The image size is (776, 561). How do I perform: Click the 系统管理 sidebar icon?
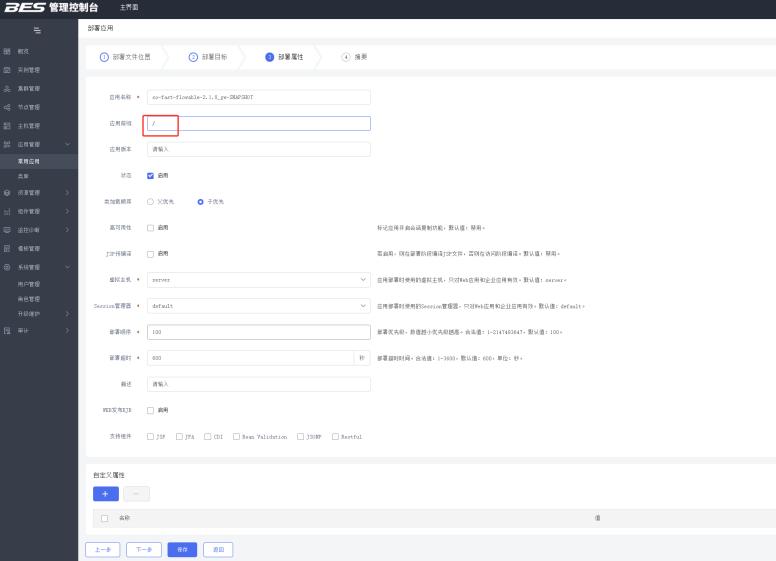tap(7, 267)
